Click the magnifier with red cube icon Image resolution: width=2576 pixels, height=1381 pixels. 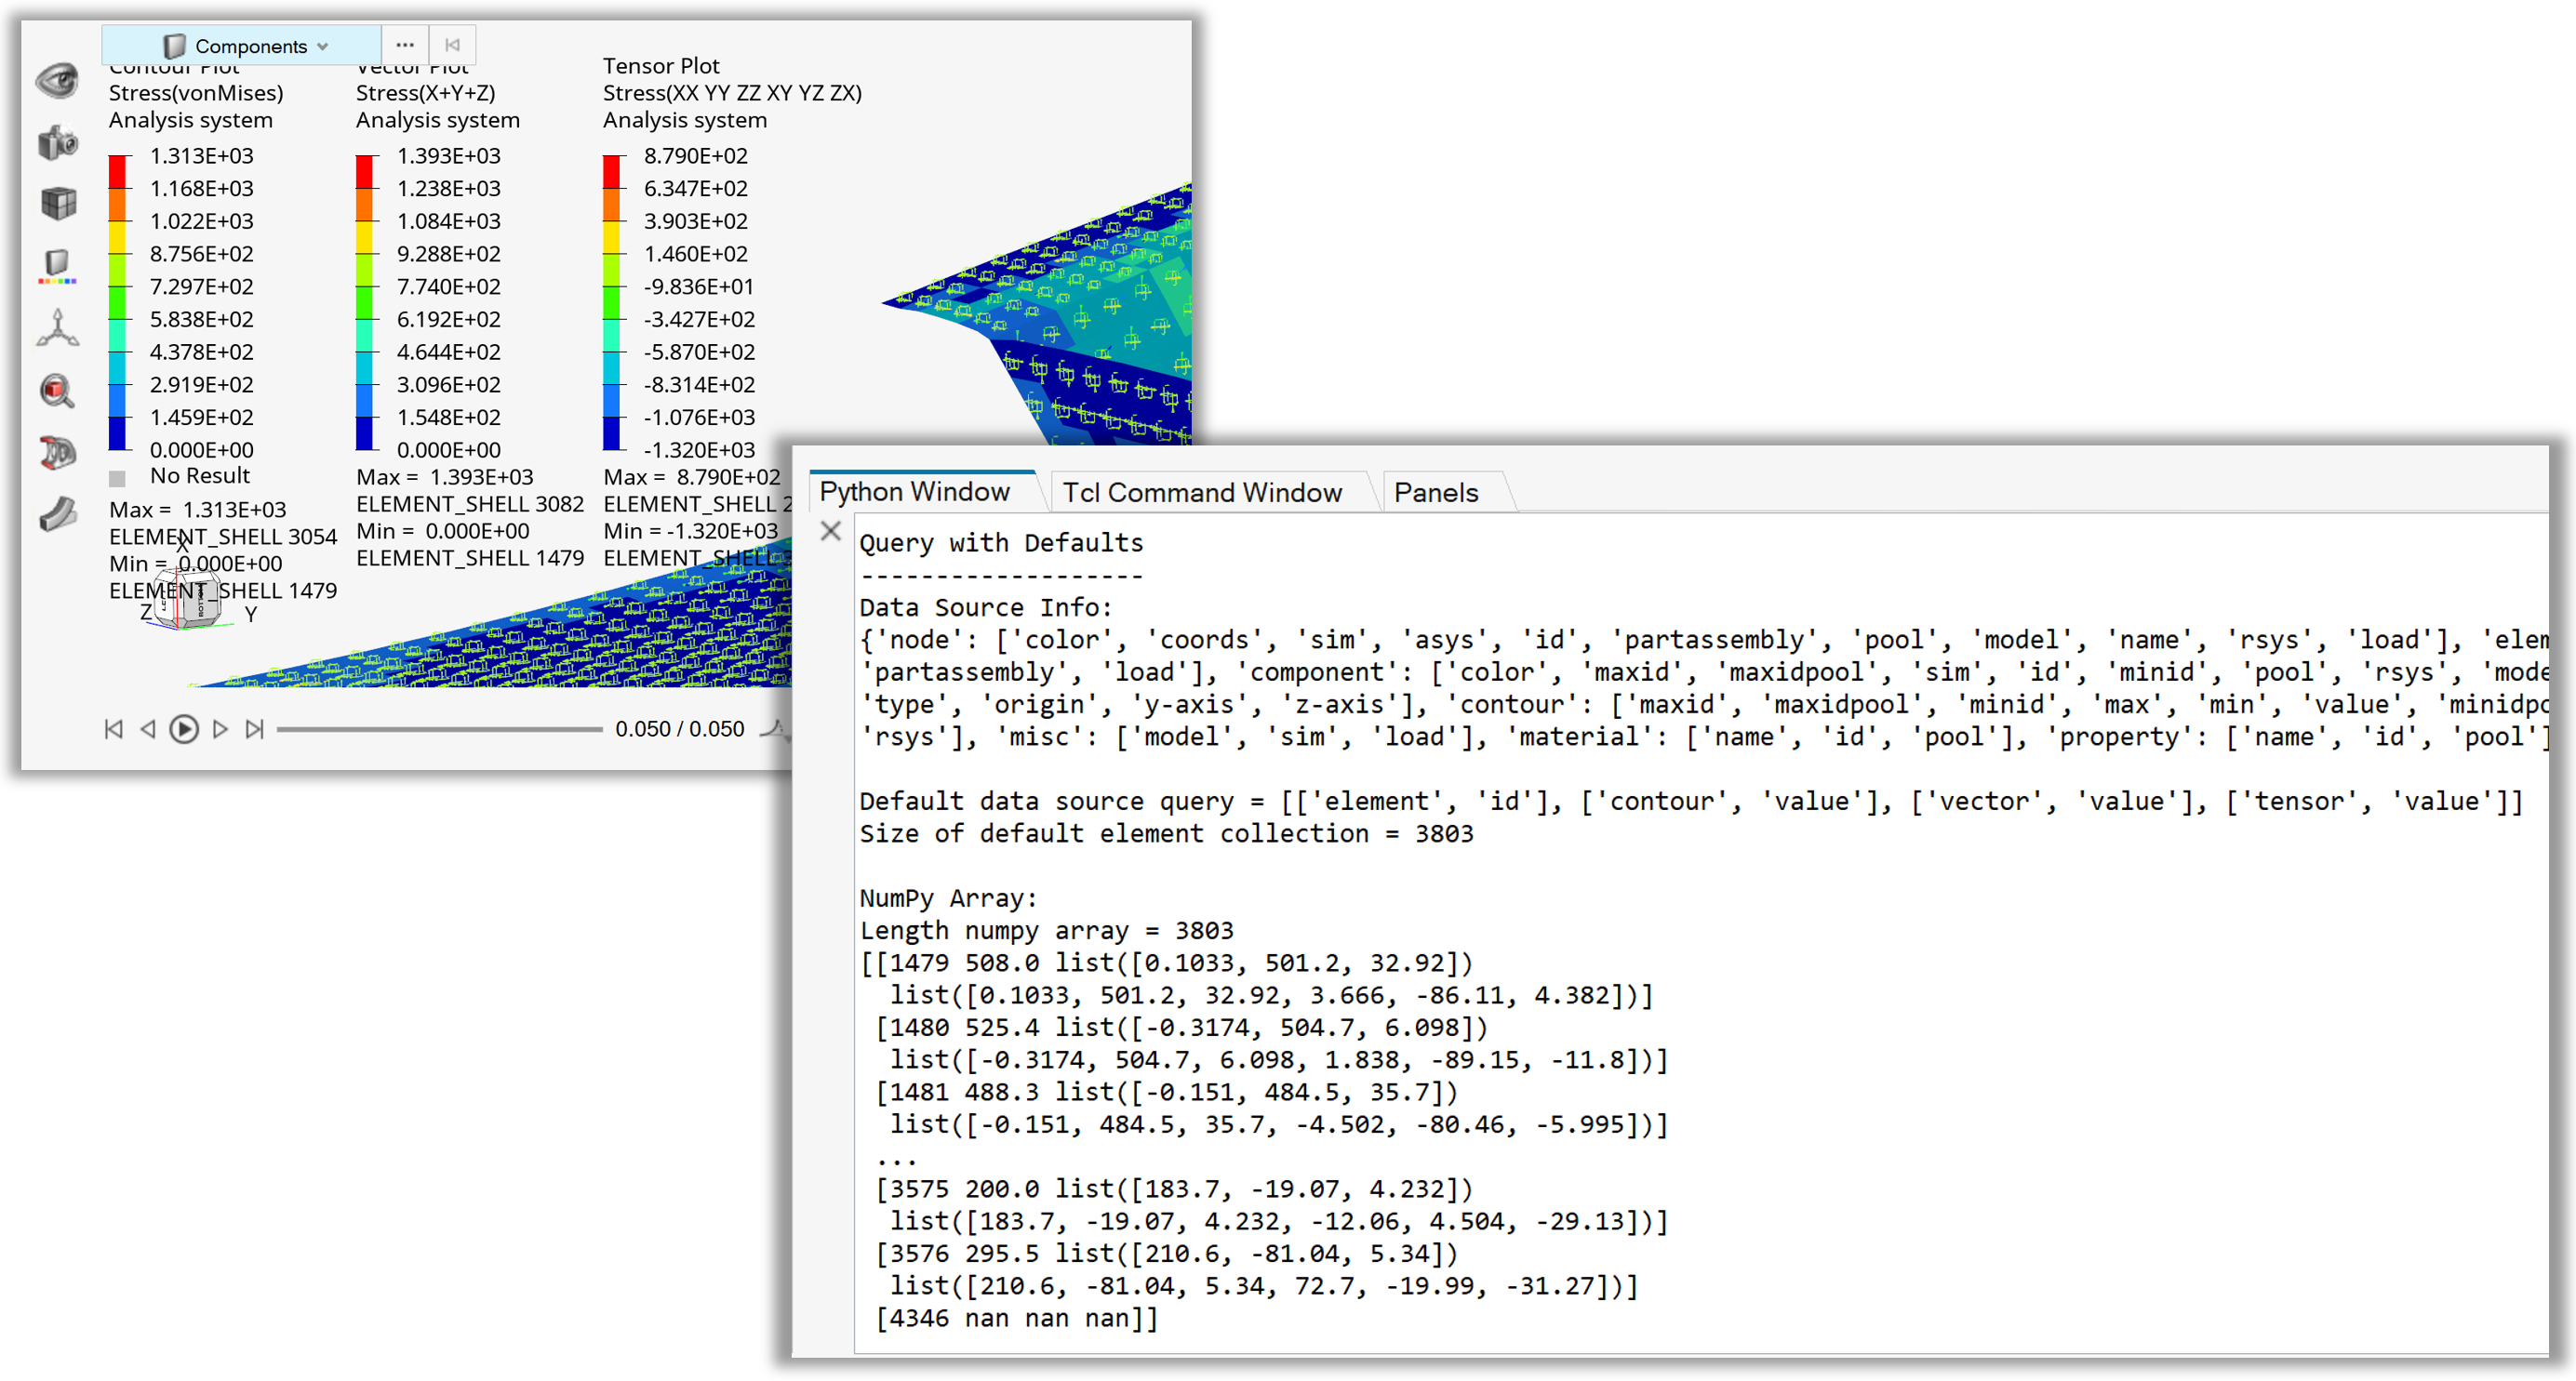58,391
